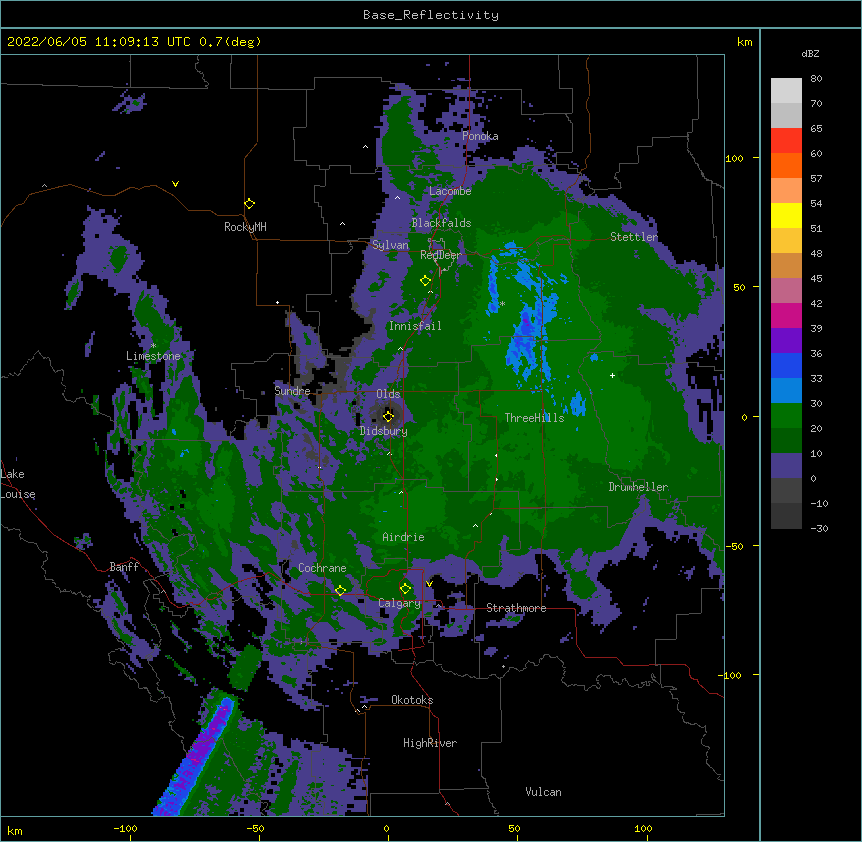Click the yellow V marker northwest of RockyMH
This screenshot has width=862, height=842.
(175, 184)
